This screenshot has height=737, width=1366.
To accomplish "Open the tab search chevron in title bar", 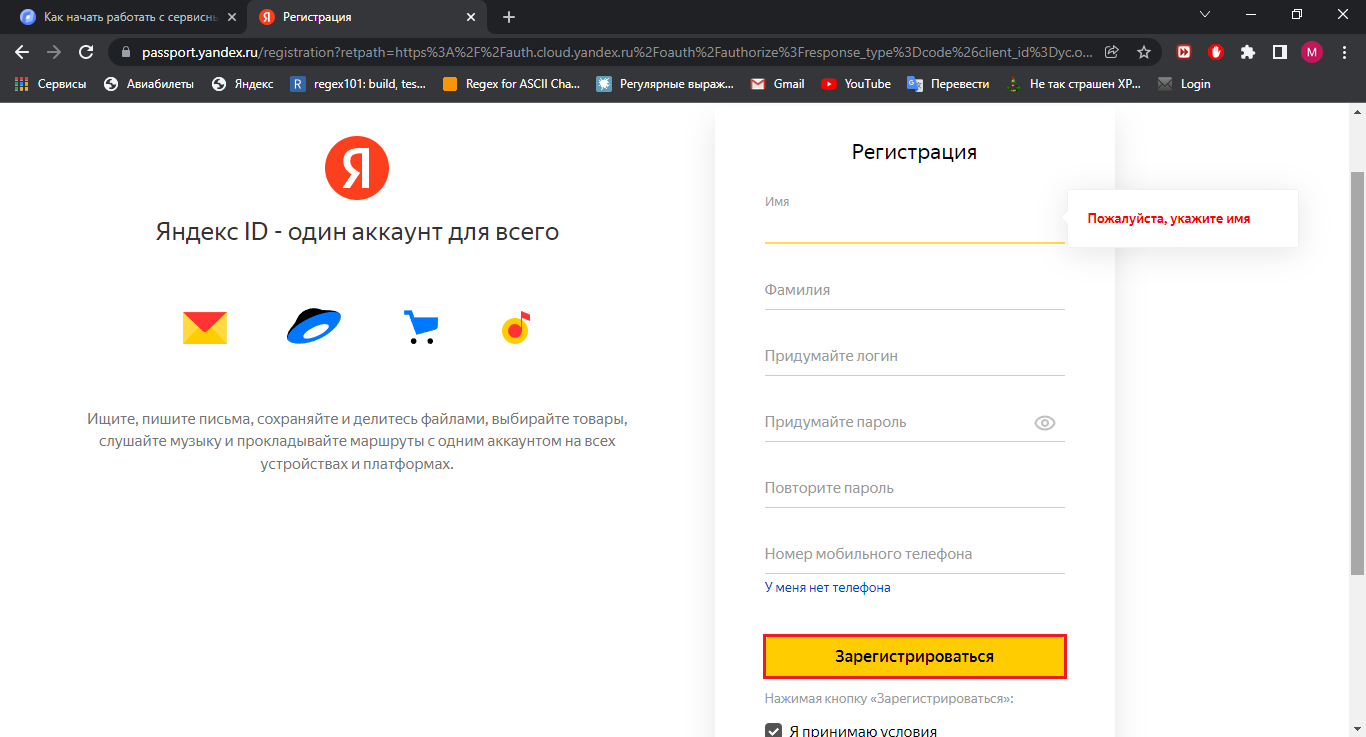I will click(1205, 15).
